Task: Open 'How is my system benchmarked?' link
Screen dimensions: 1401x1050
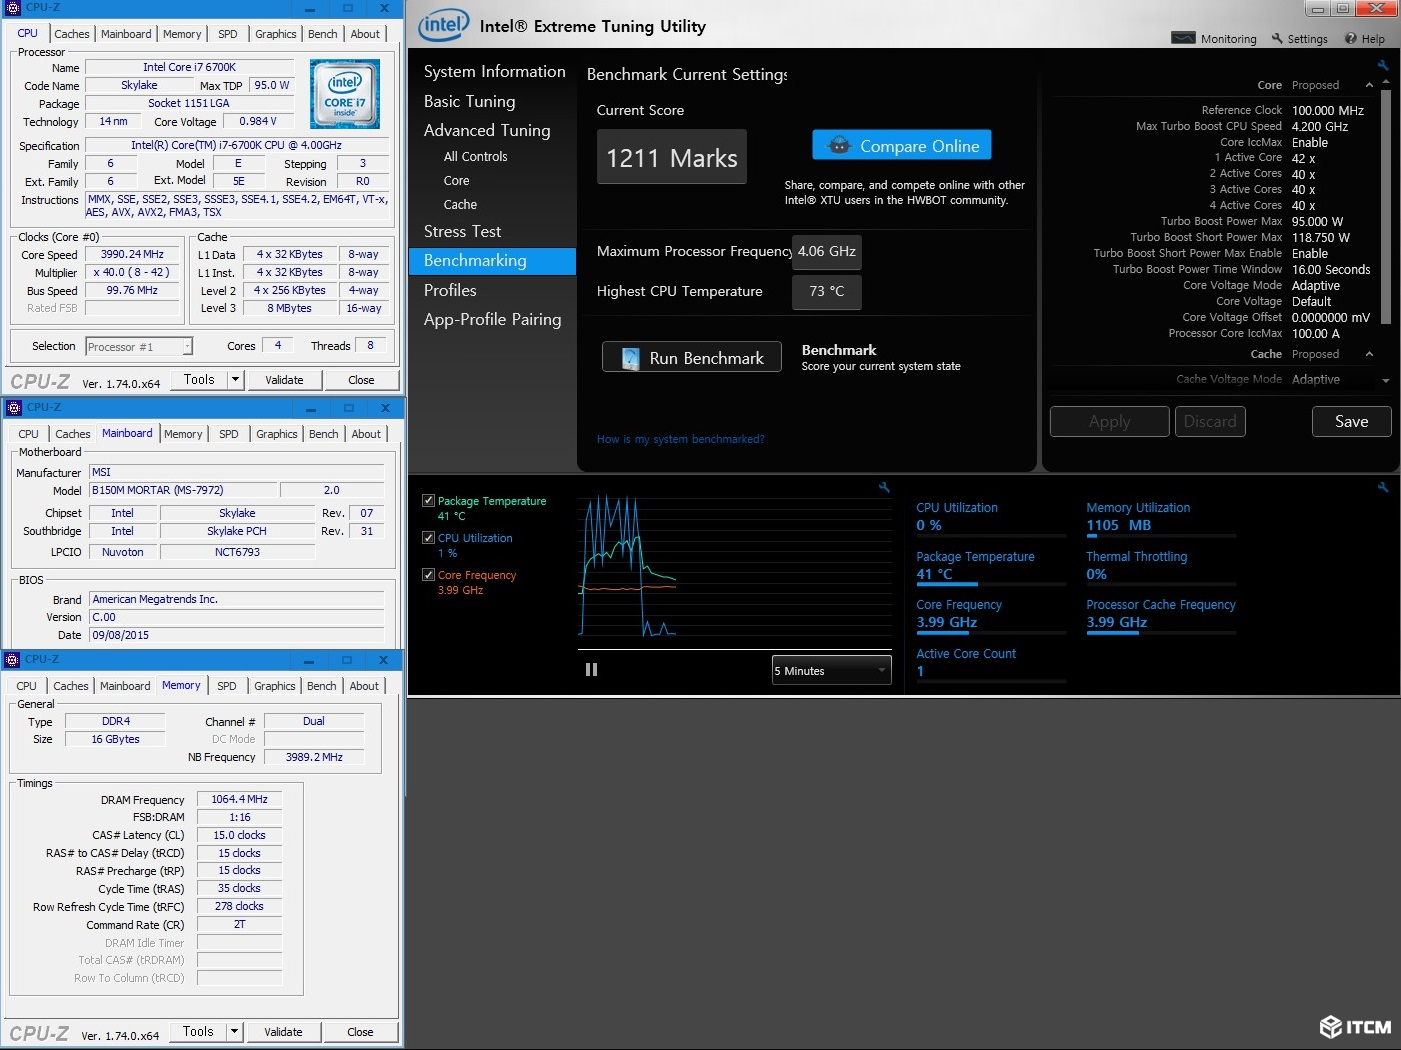Action: coord(680,439)
